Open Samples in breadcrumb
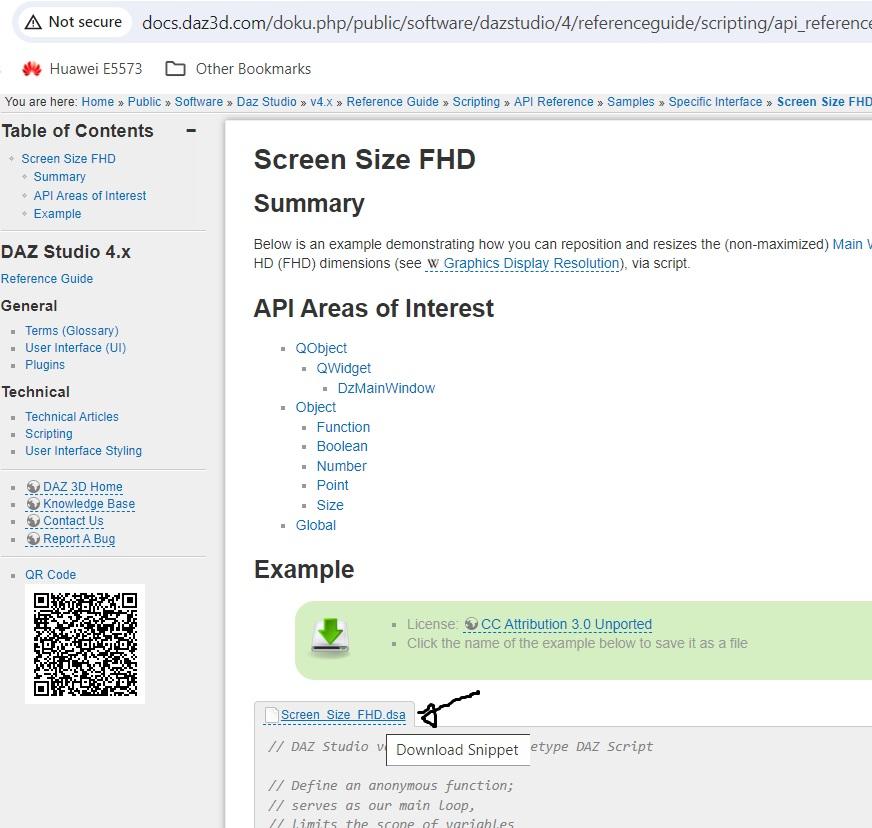This screenshot has height=828, width=872. tap(631, 102)
